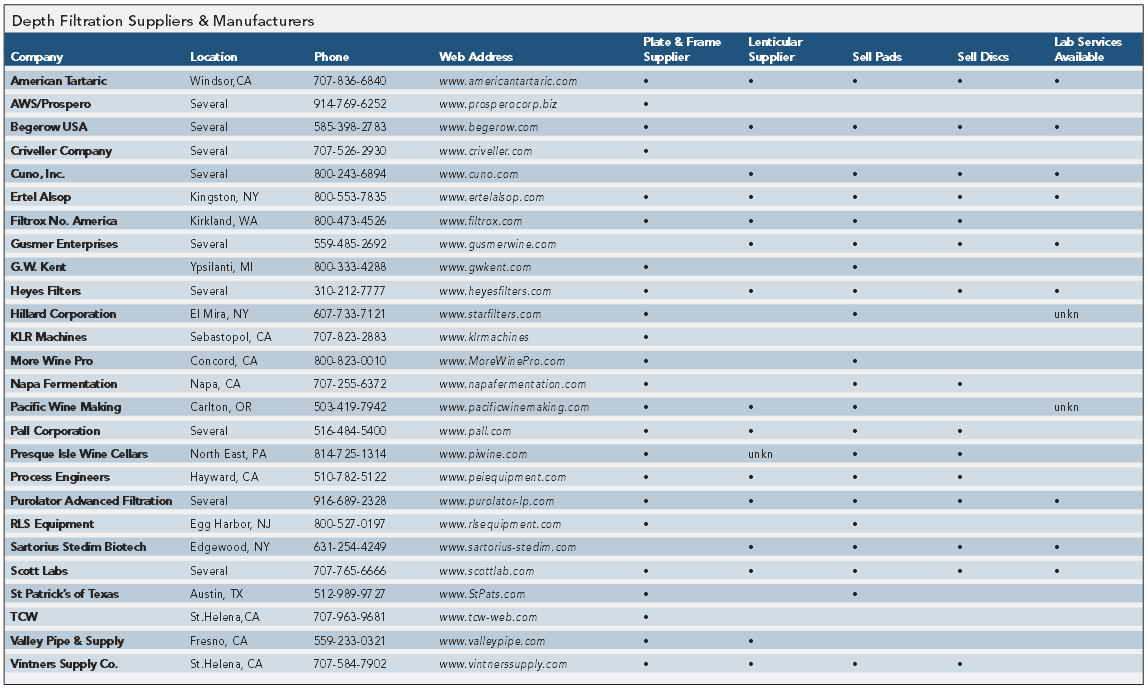Select the Sell Pads column header
Image resolution: width=1148 pixels, height=691 pixels.
point(876,57)
